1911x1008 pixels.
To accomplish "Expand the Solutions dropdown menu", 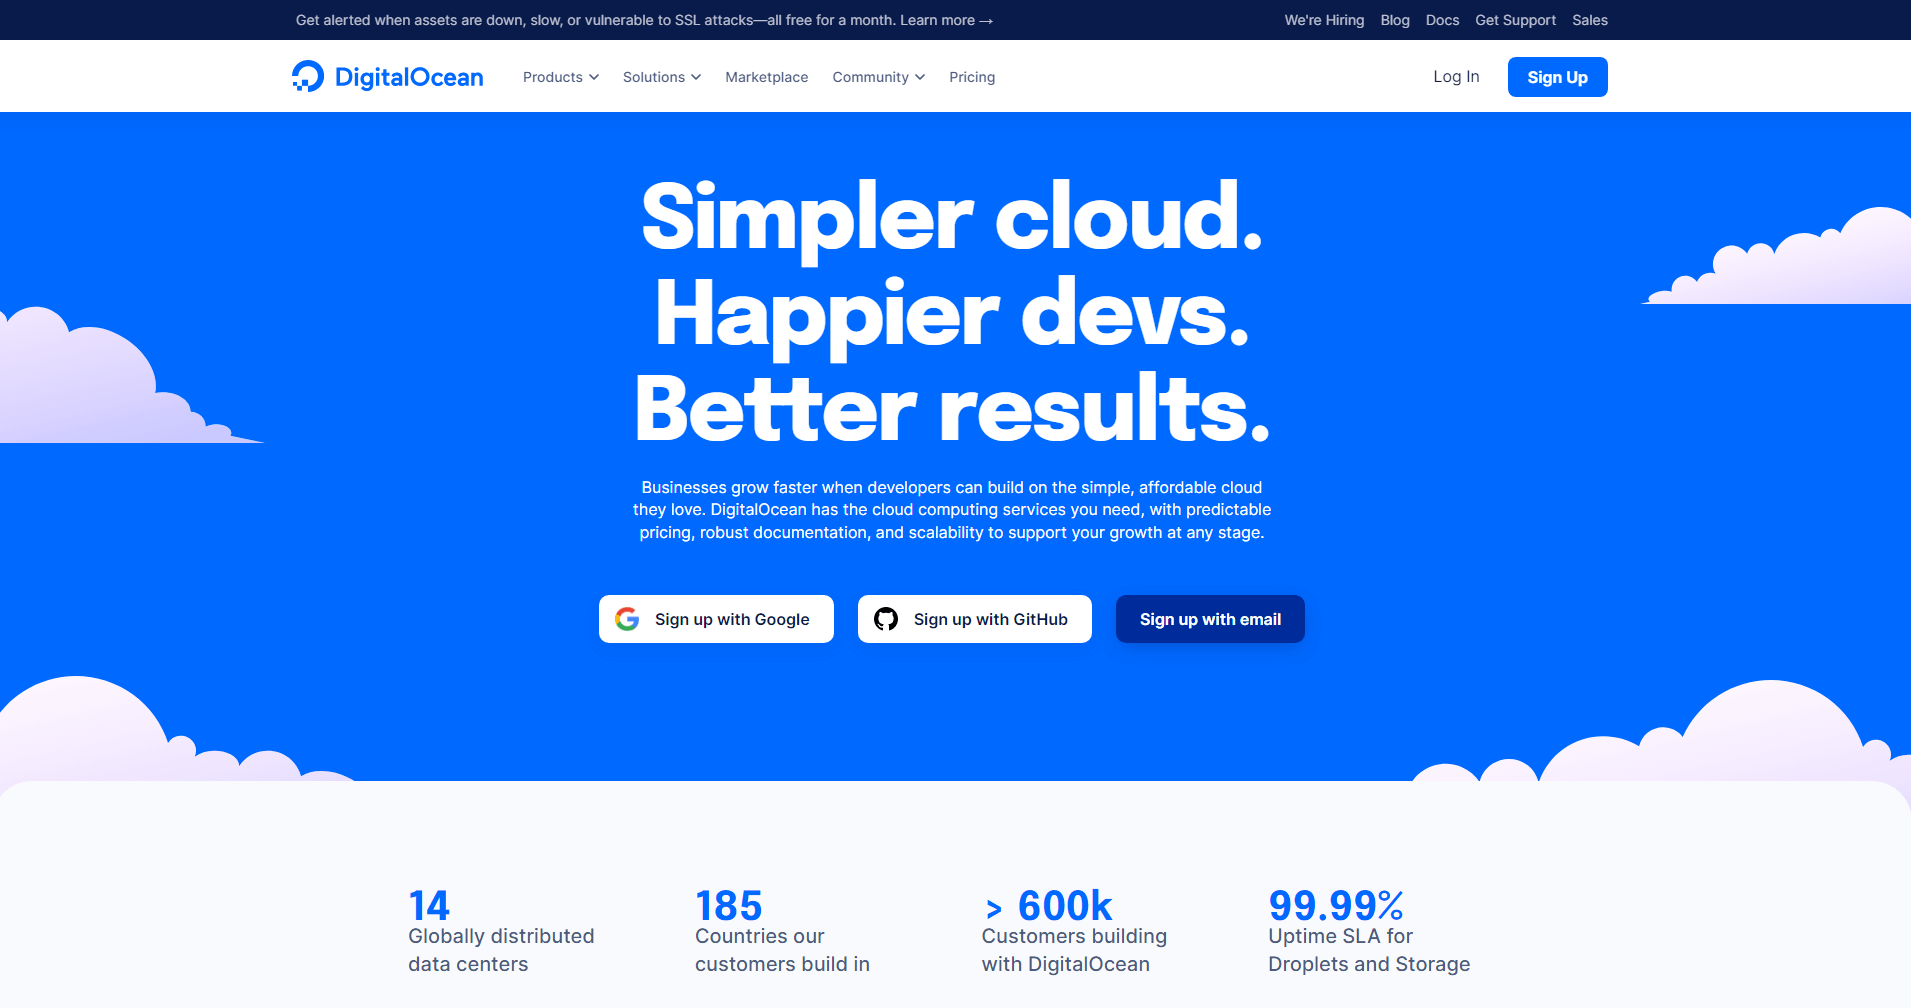I will point(662,77).
